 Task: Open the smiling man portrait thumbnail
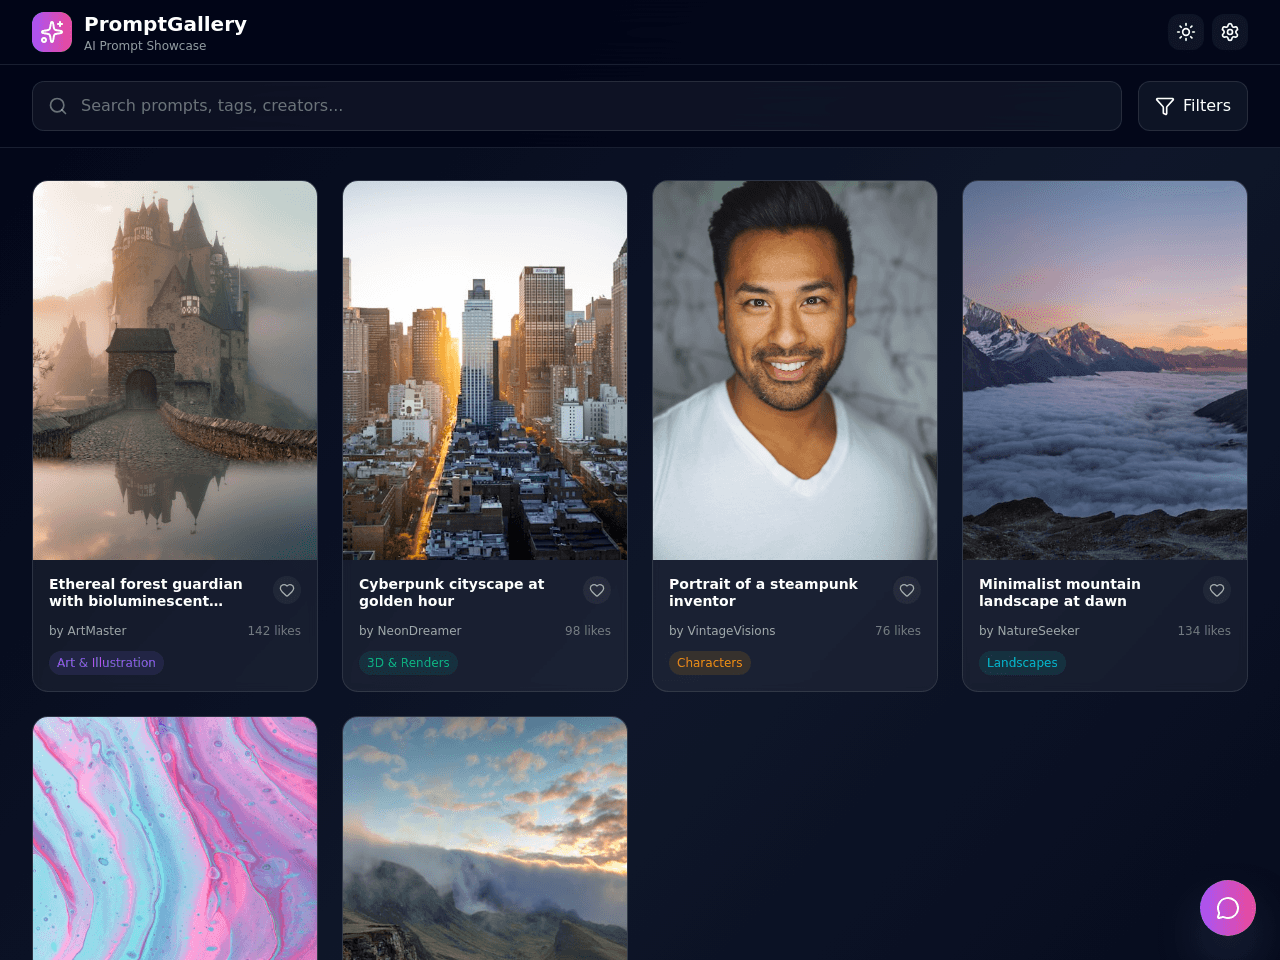pyautogui.click(x=795, y=370)
